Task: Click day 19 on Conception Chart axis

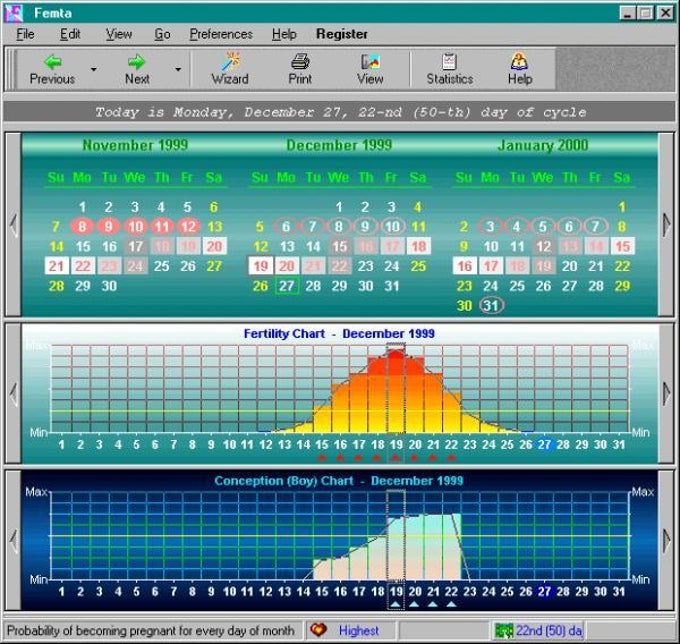Action: [x=396, y=592]
